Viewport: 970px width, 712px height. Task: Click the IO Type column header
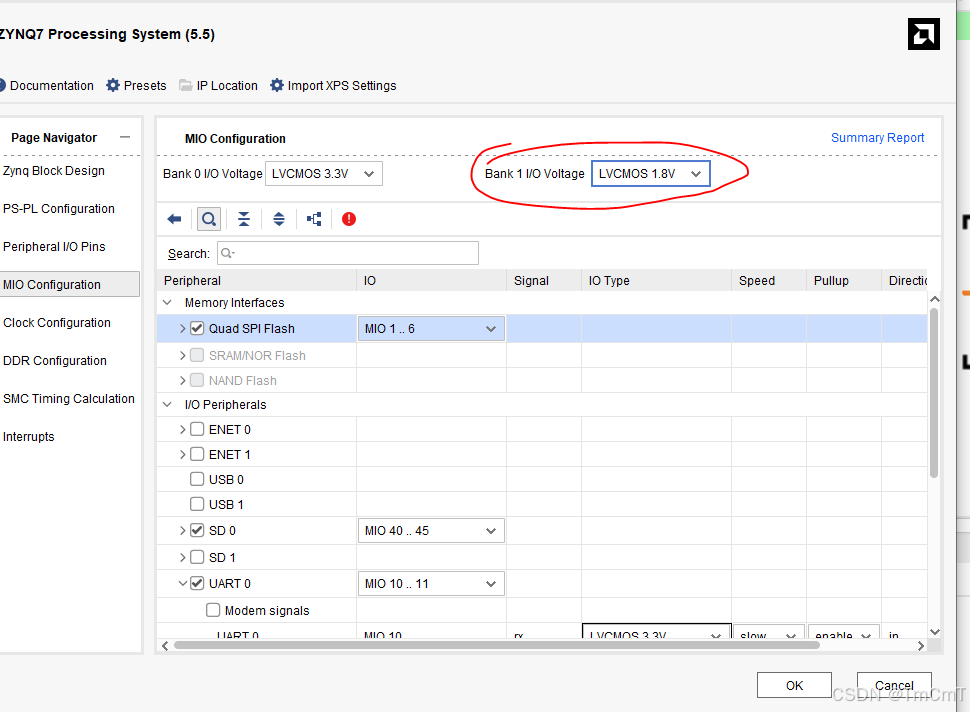tap(656, 280)
